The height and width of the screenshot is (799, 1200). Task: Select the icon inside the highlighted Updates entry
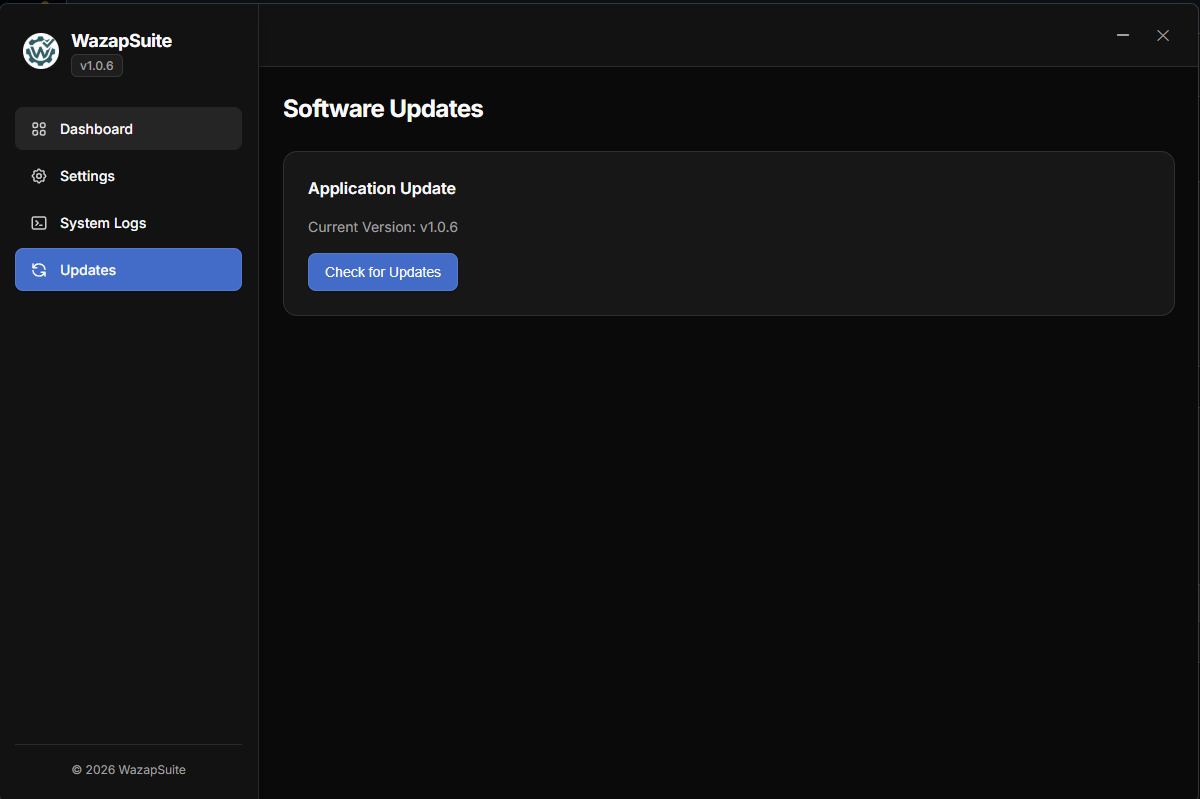pos(38,269)
